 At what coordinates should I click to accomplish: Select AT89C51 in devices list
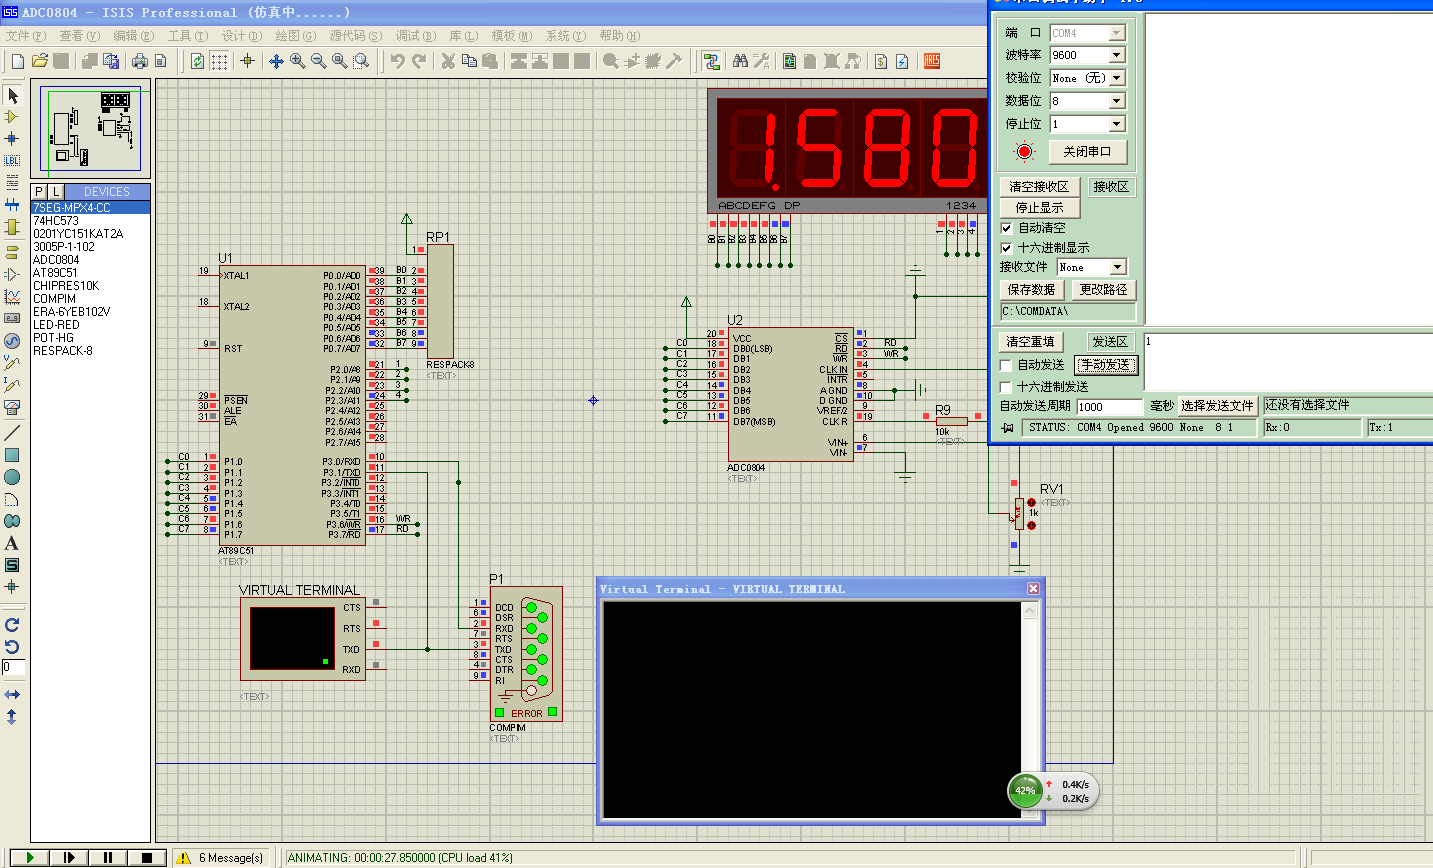55,273
